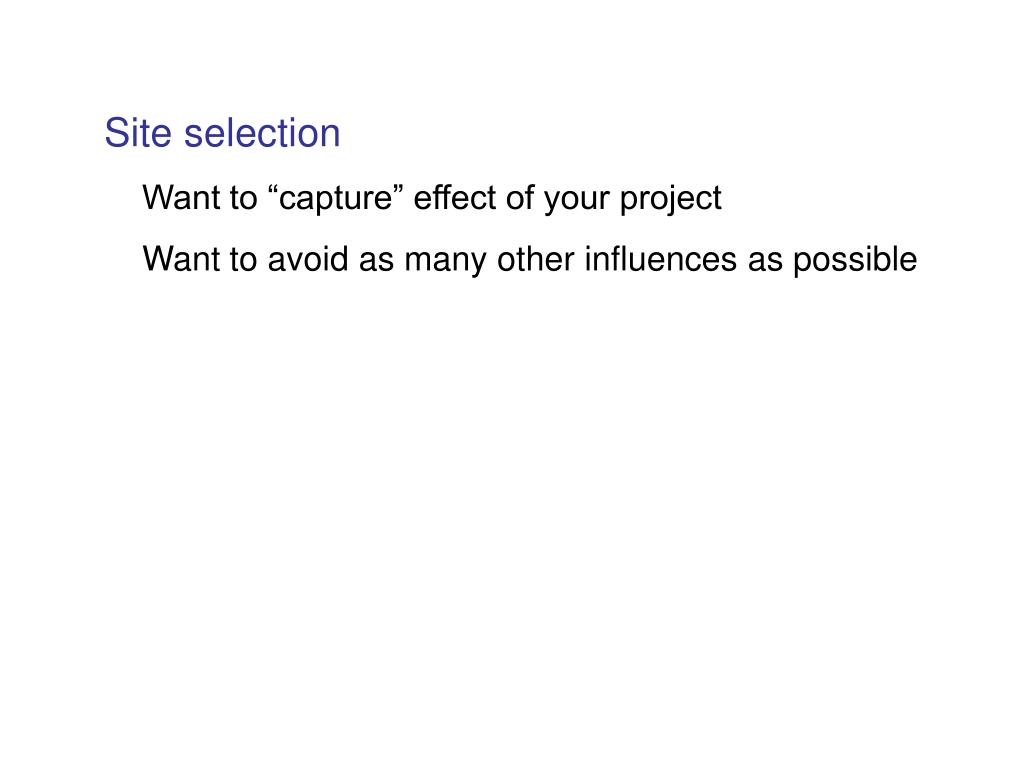Select the word 'avoid' in second line

308,259
